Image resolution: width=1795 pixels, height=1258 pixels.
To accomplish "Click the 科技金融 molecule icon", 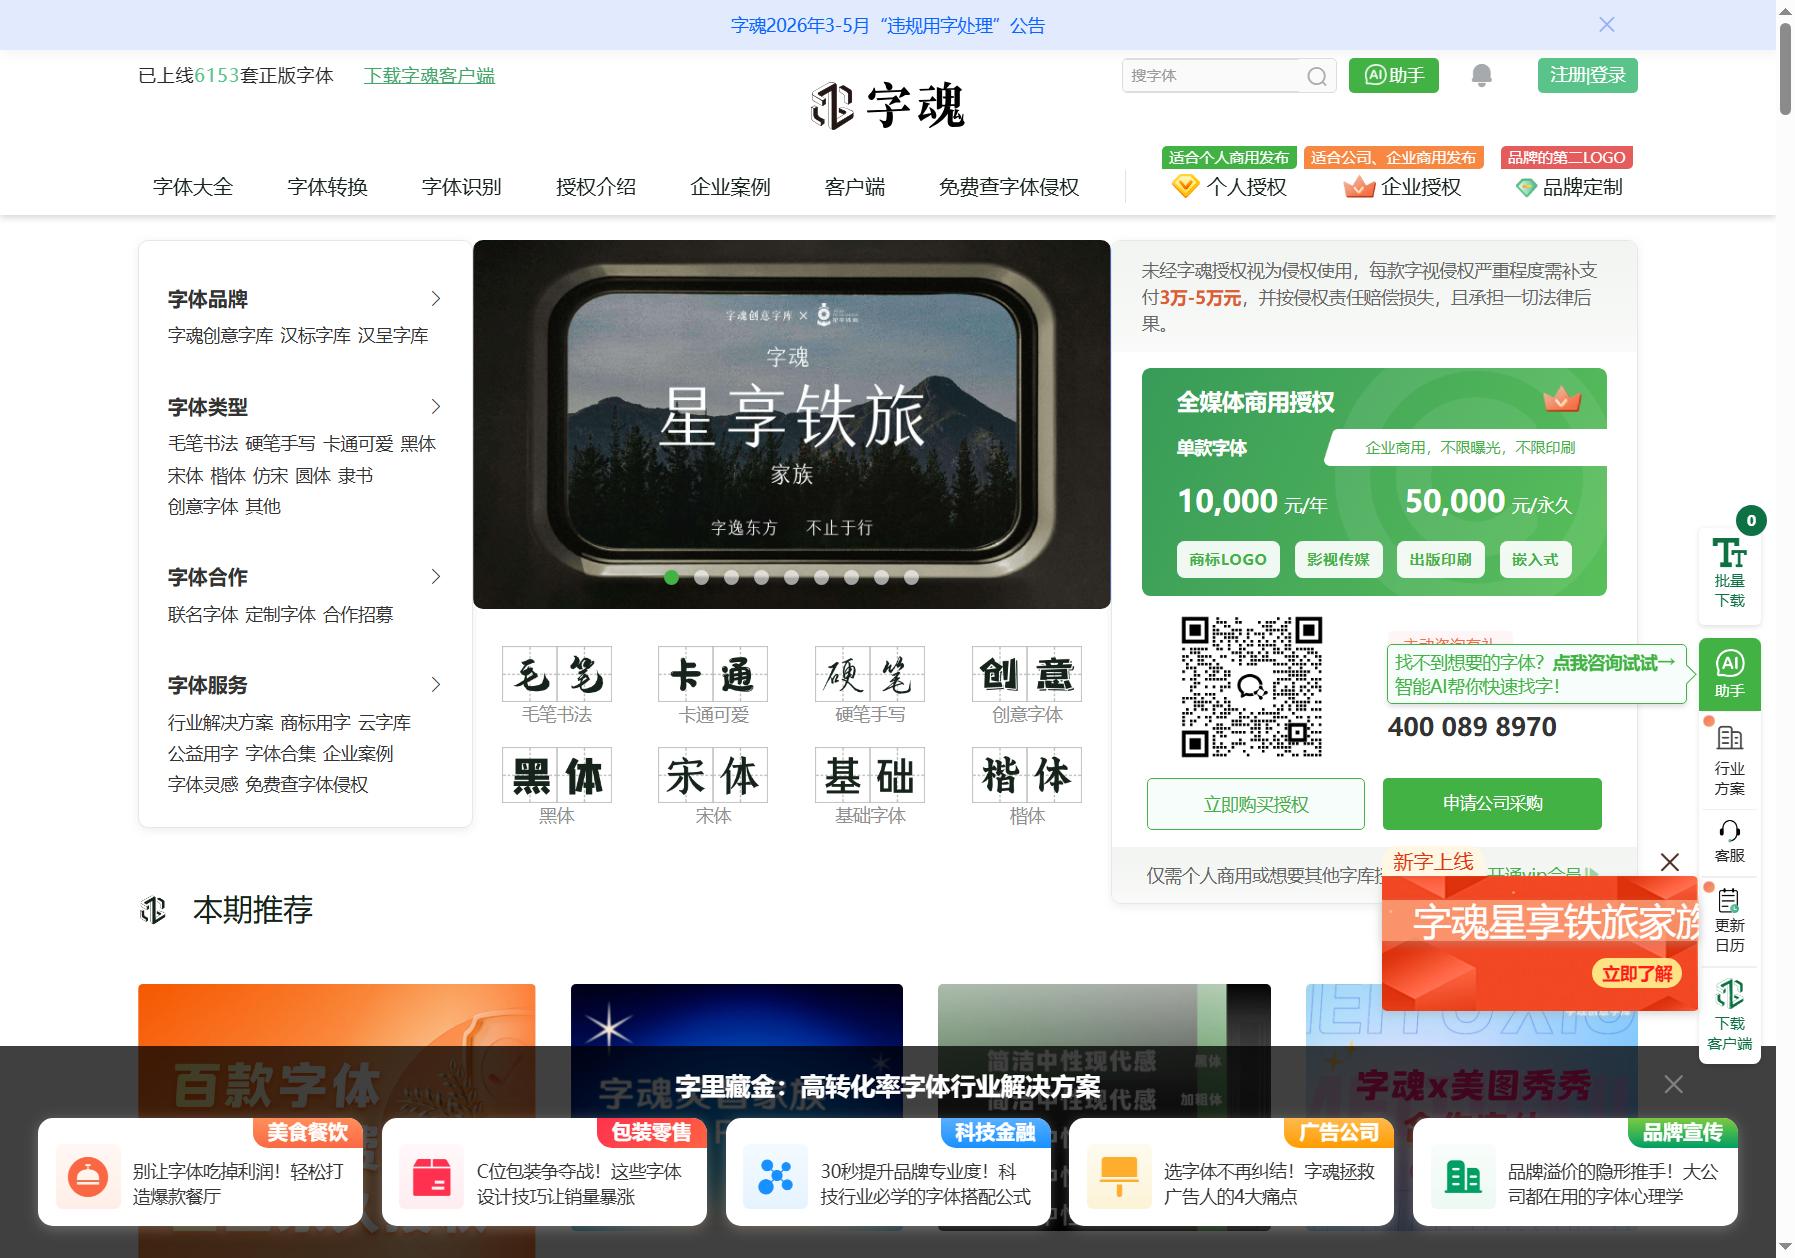I will pyautogui.click(x=775, y=1177).
